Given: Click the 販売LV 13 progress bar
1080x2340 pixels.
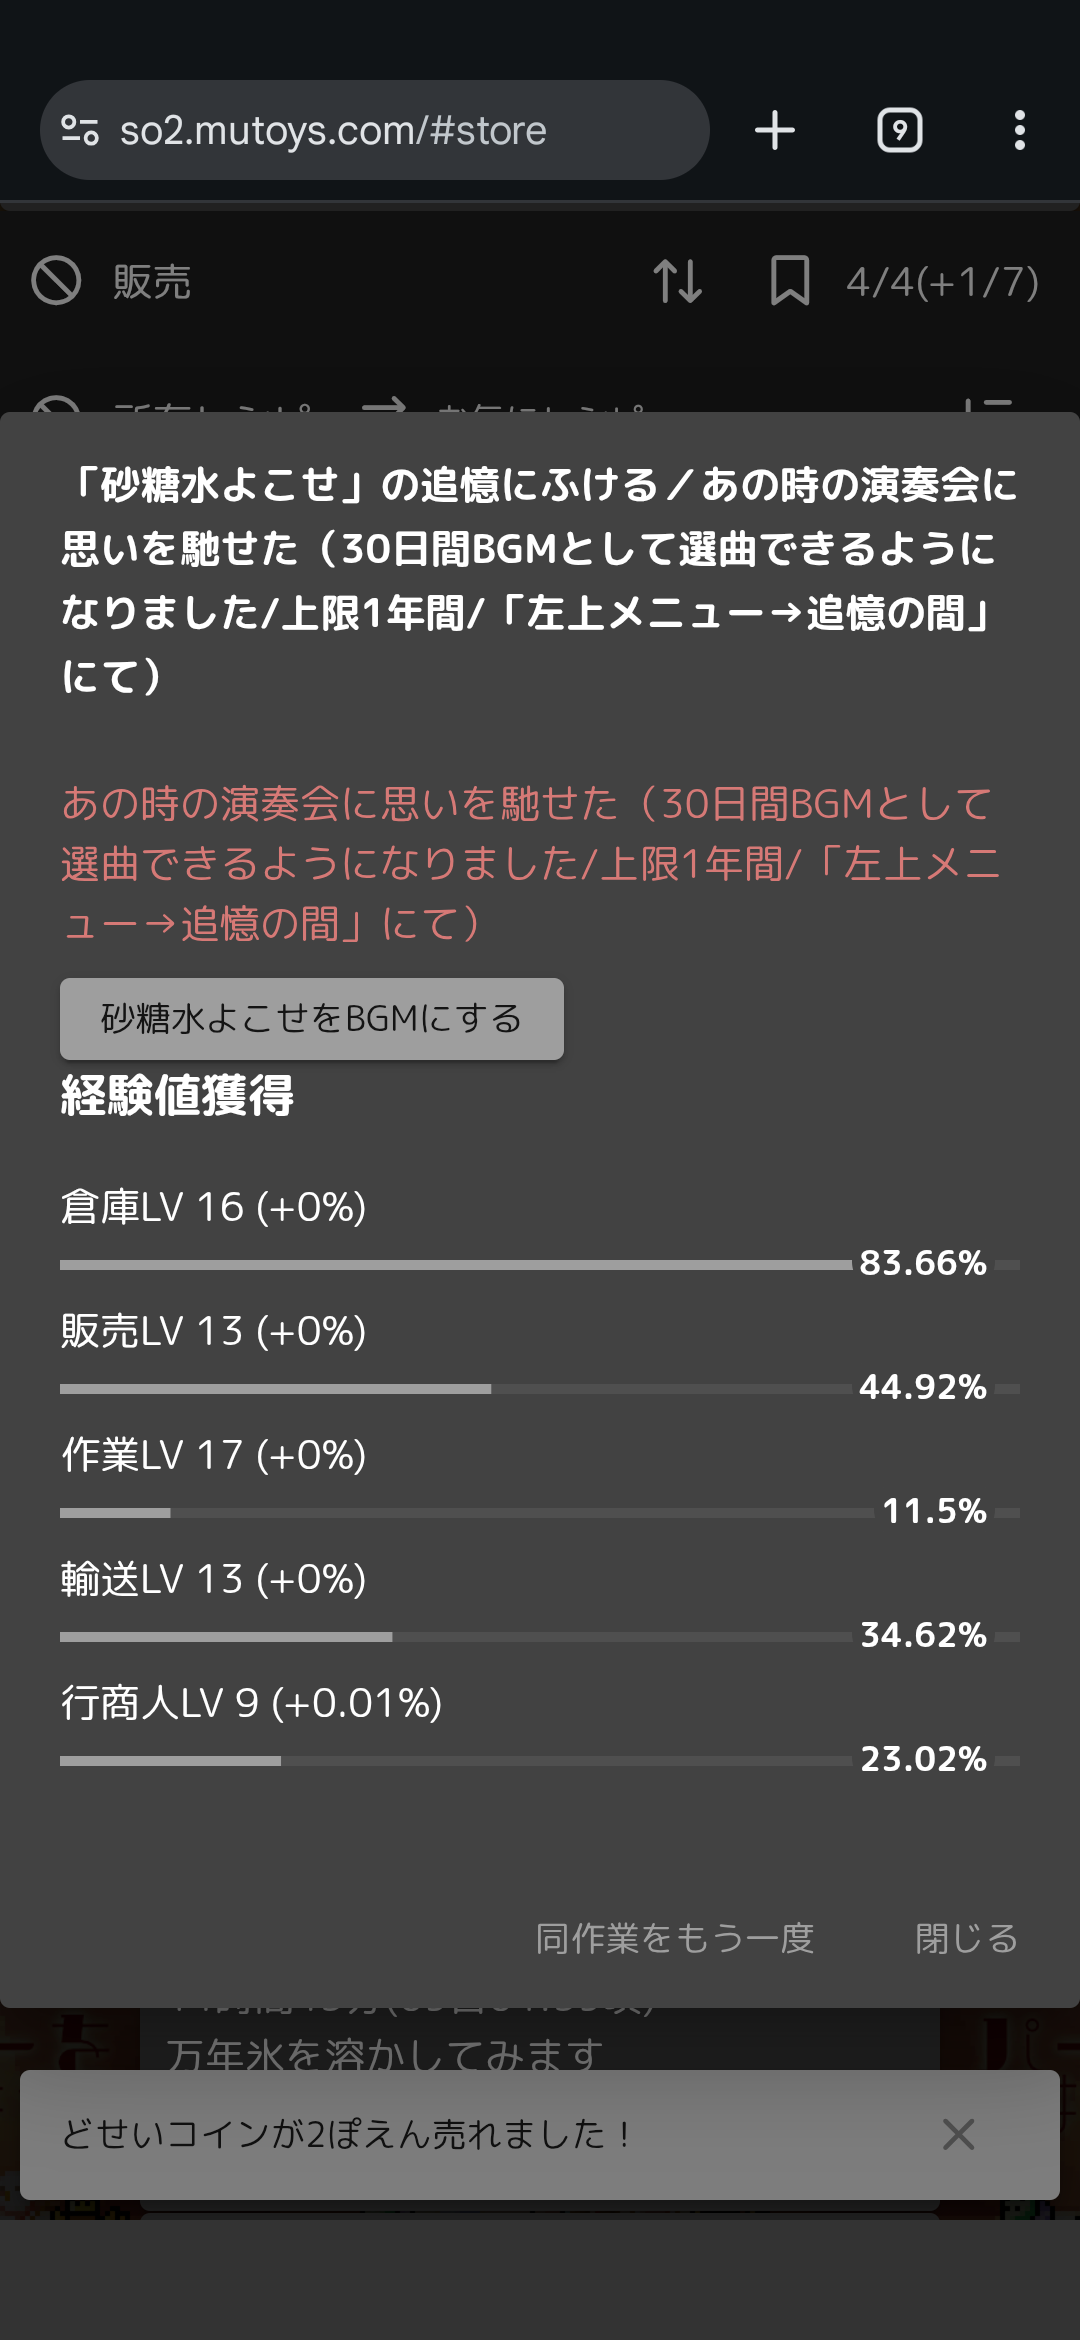Looking at the screenshot, I should (540, 1389).
